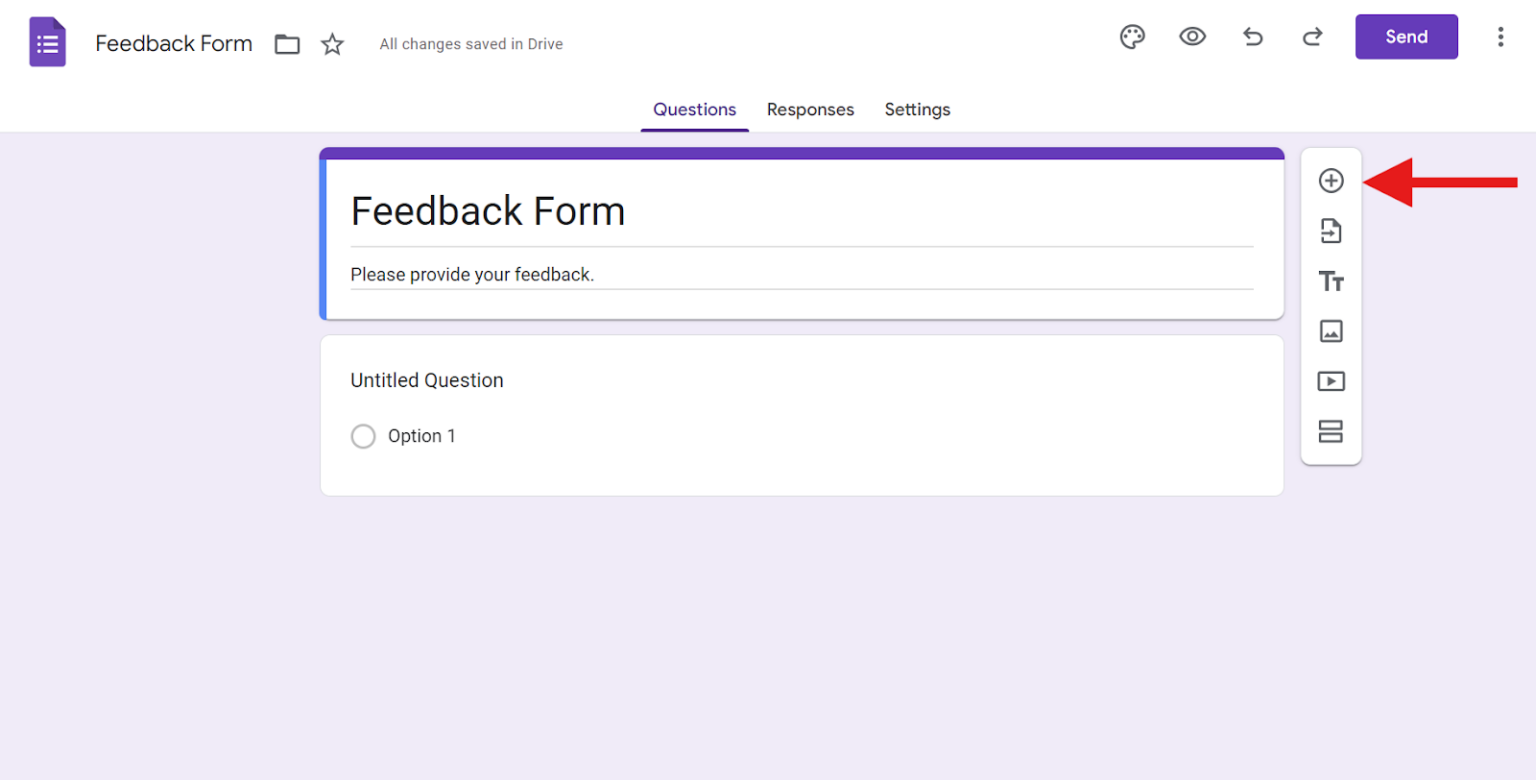
Task: Redo the last change
Action: [1311, 36]
